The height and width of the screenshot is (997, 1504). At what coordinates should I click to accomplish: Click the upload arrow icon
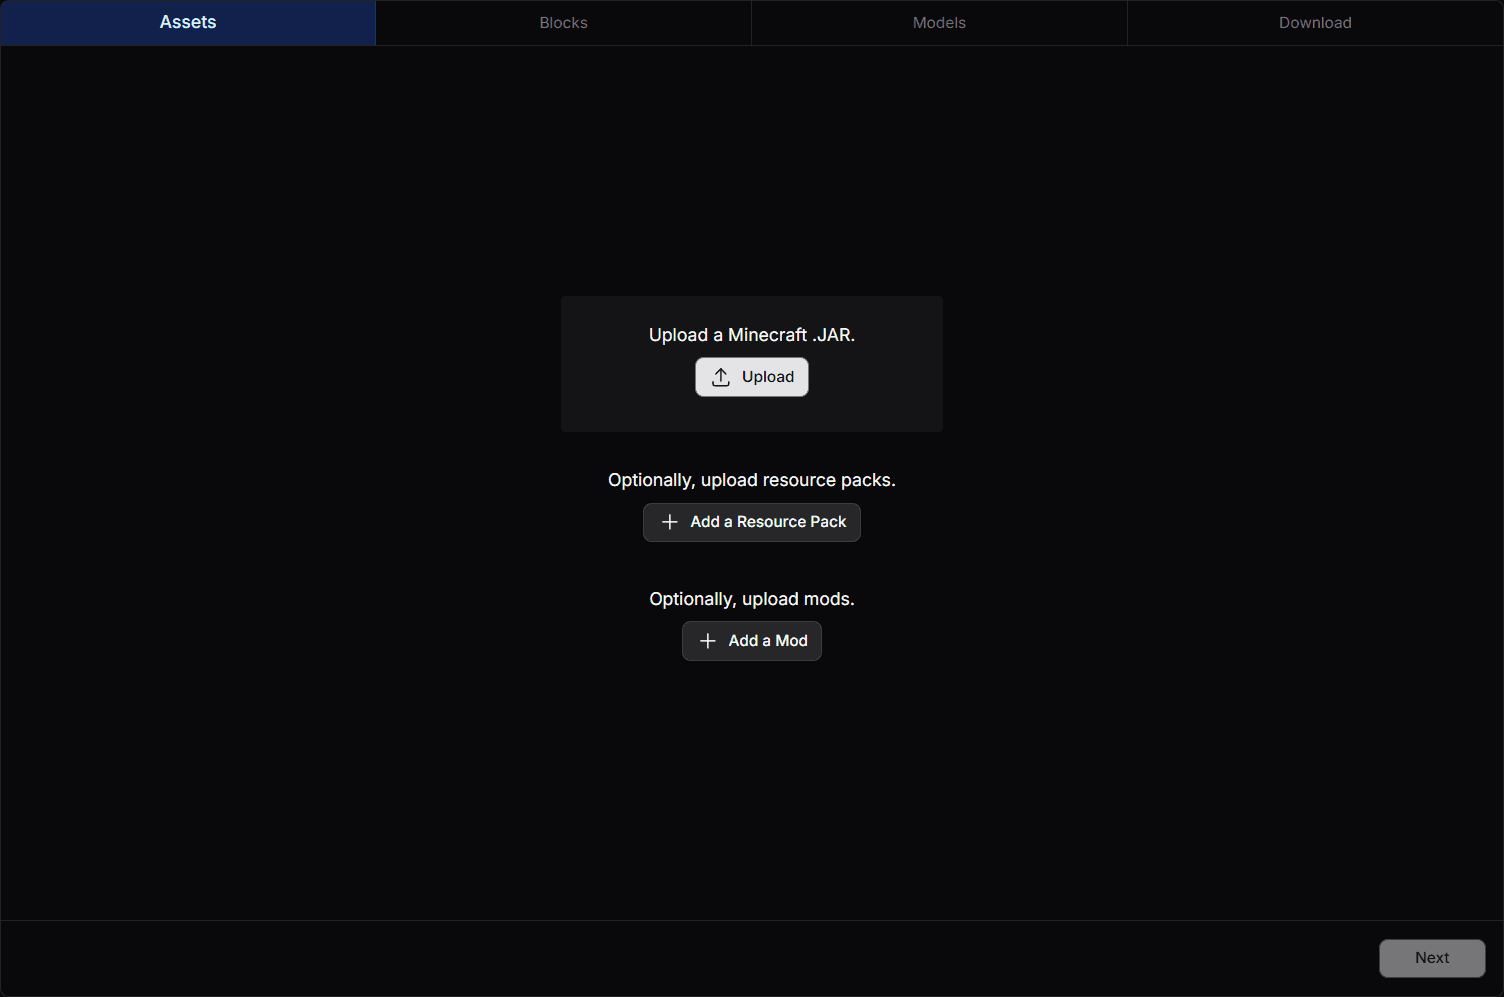721,377
